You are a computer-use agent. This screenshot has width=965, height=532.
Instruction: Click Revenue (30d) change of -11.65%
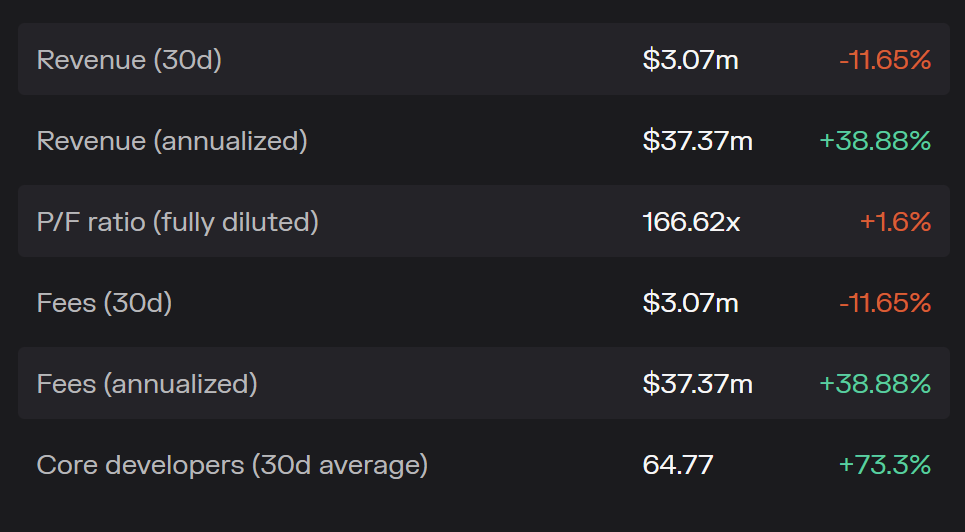click(x=885, y=60)
